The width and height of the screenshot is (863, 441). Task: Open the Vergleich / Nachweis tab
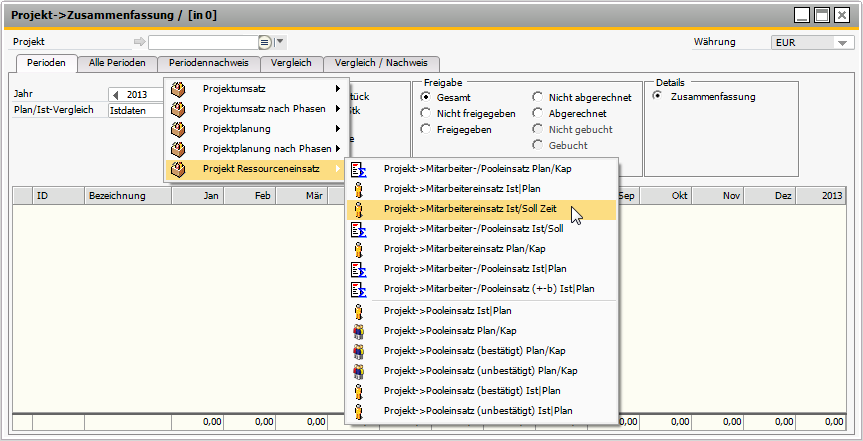pos(382,63)
